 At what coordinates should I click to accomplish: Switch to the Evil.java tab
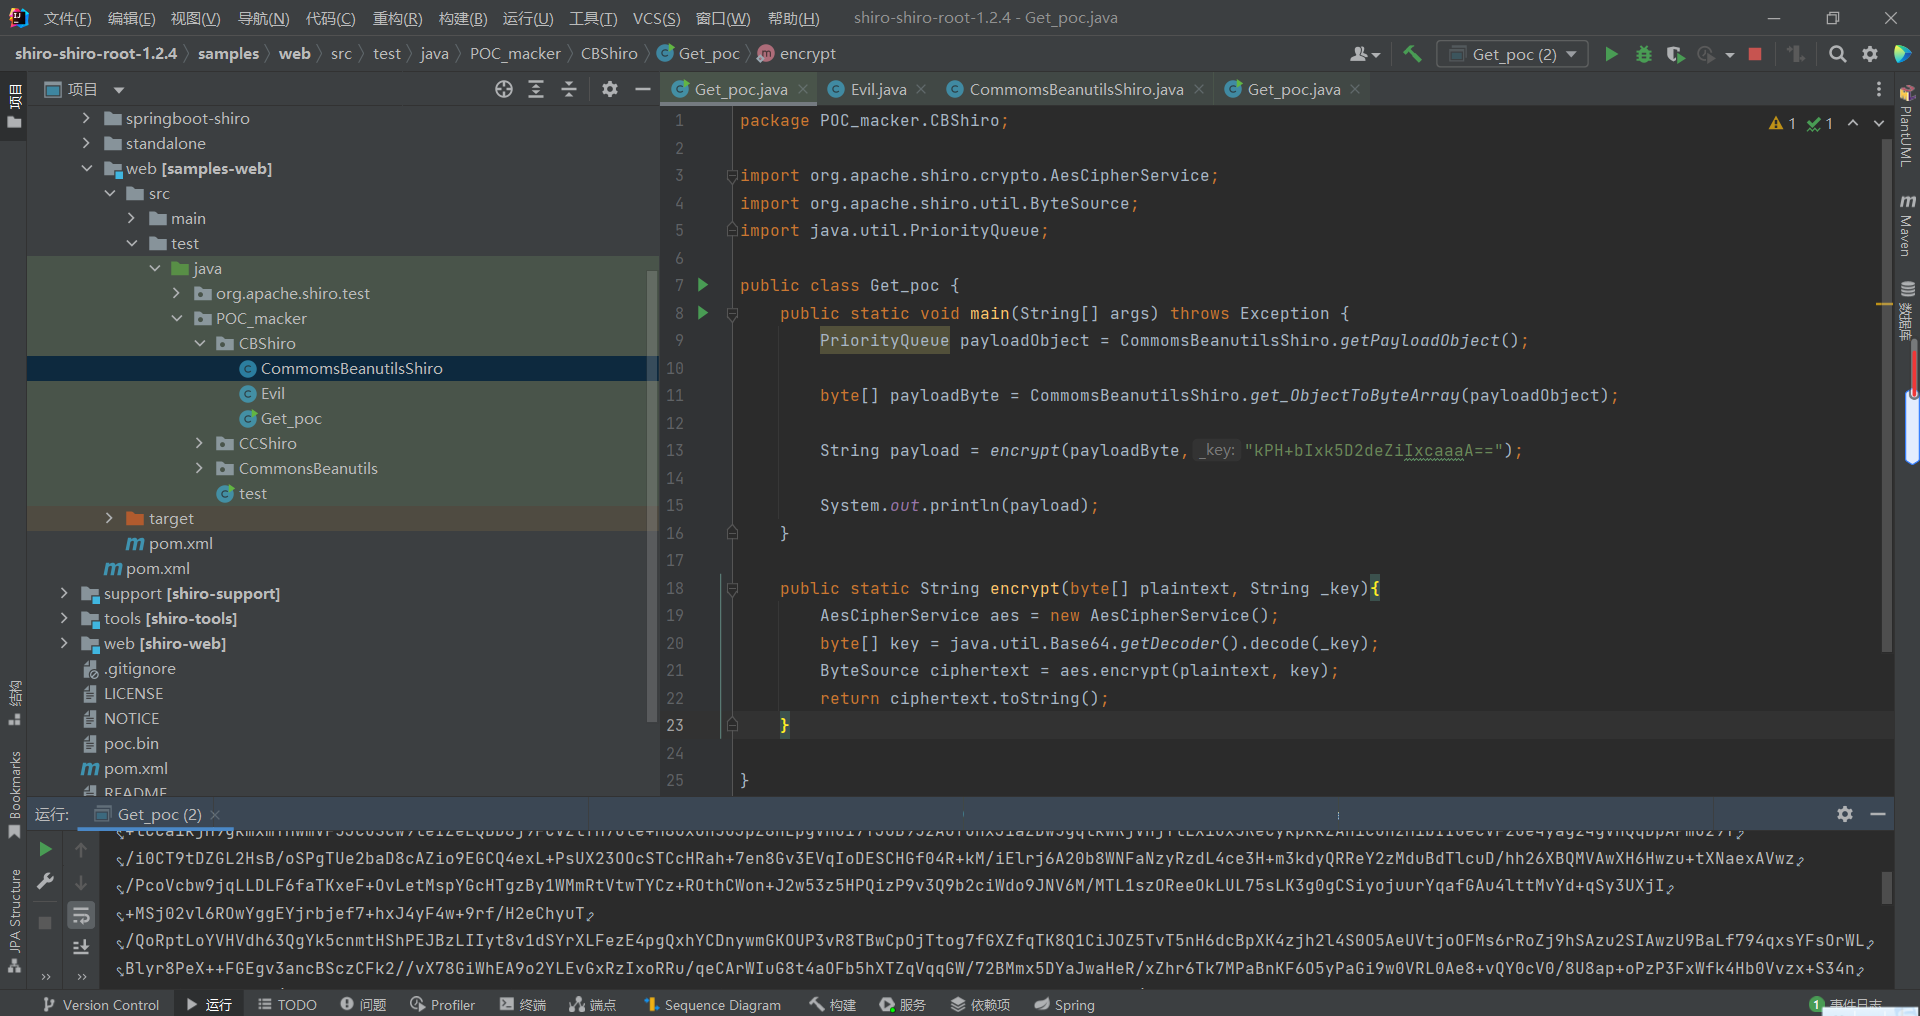877,89
